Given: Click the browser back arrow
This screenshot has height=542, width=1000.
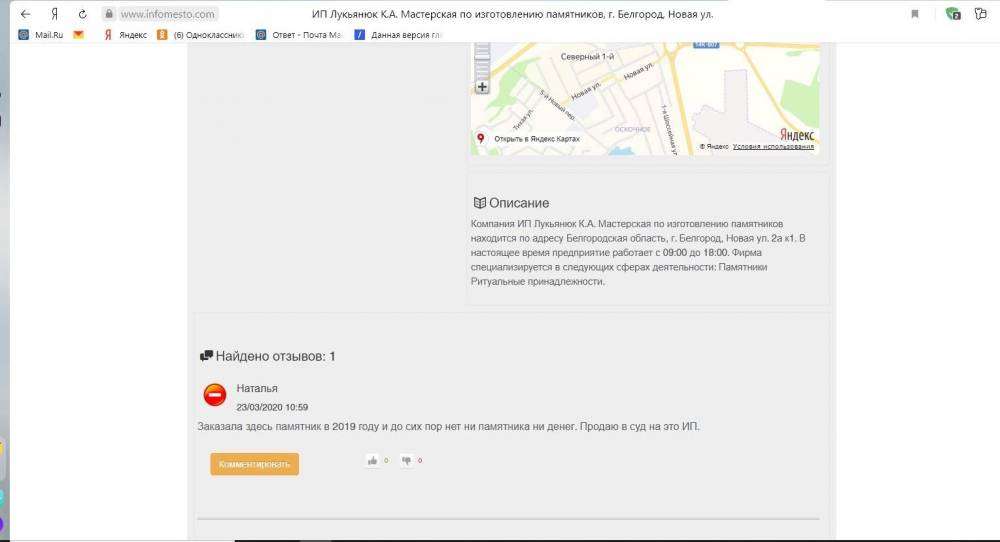Looking at the screenshot, I should click(x=25, y=14).
